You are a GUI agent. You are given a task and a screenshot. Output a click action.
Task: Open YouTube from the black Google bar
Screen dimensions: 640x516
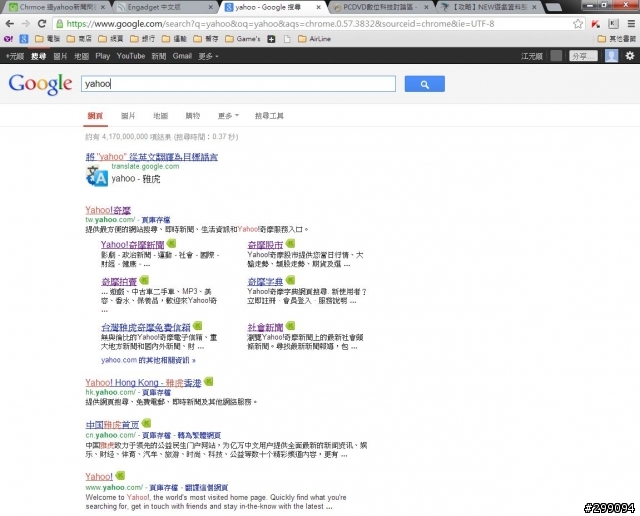pos(131,56)
